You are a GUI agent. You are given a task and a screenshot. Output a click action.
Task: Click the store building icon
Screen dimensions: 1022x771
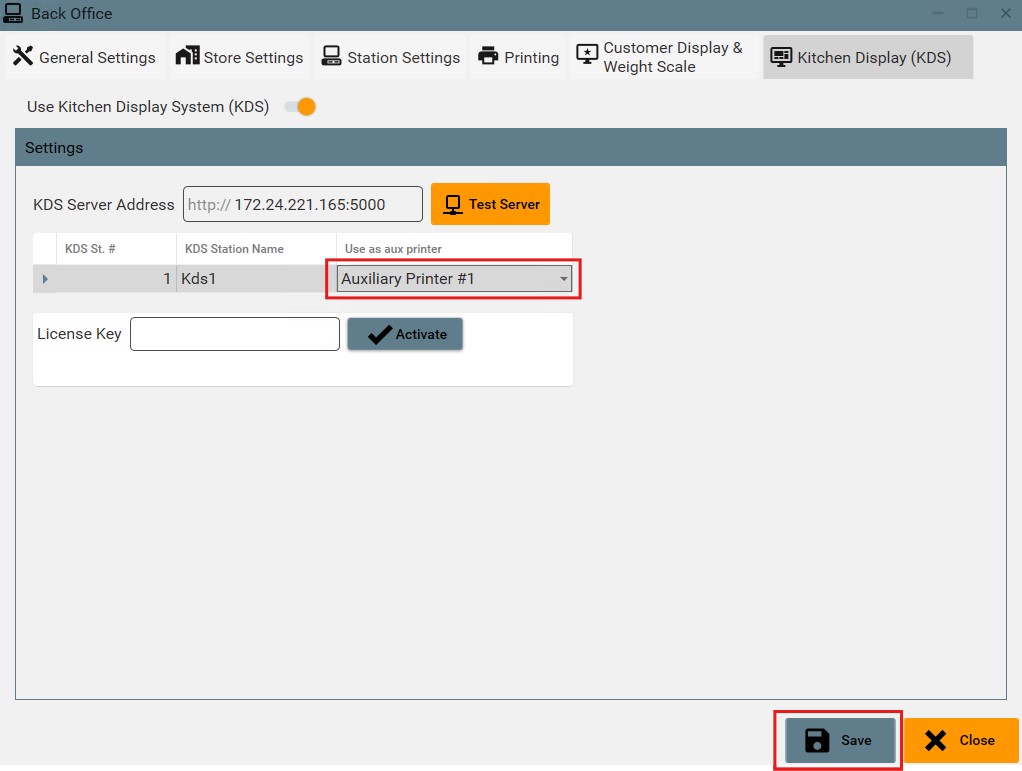coord(187,56)
